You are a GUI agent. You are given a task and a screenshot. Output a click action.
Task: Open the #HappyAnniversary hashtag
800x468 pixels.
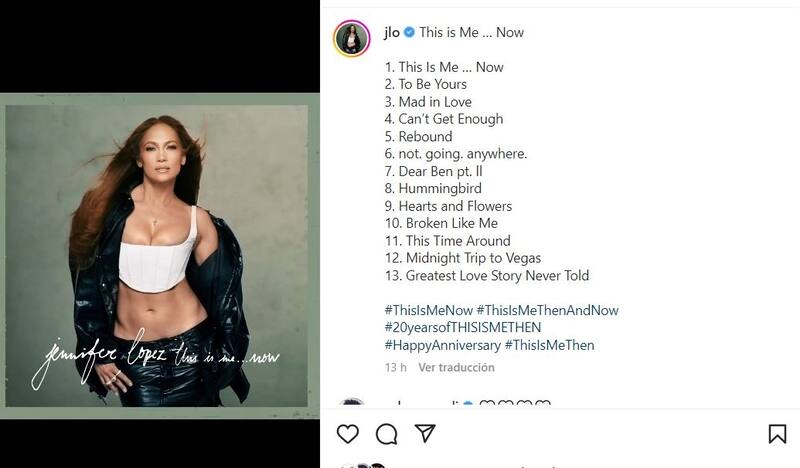(x=442, y=345)
